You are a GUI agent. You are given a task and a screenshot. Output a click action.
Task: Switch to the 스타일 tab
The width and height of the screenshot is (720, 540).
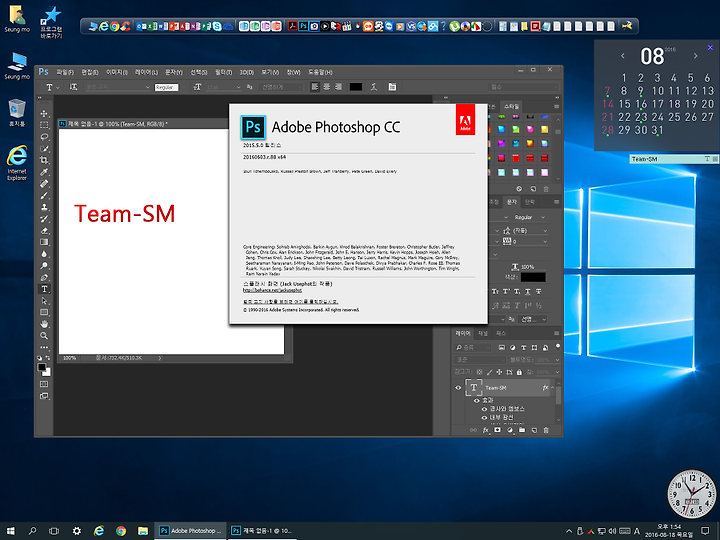511,106
